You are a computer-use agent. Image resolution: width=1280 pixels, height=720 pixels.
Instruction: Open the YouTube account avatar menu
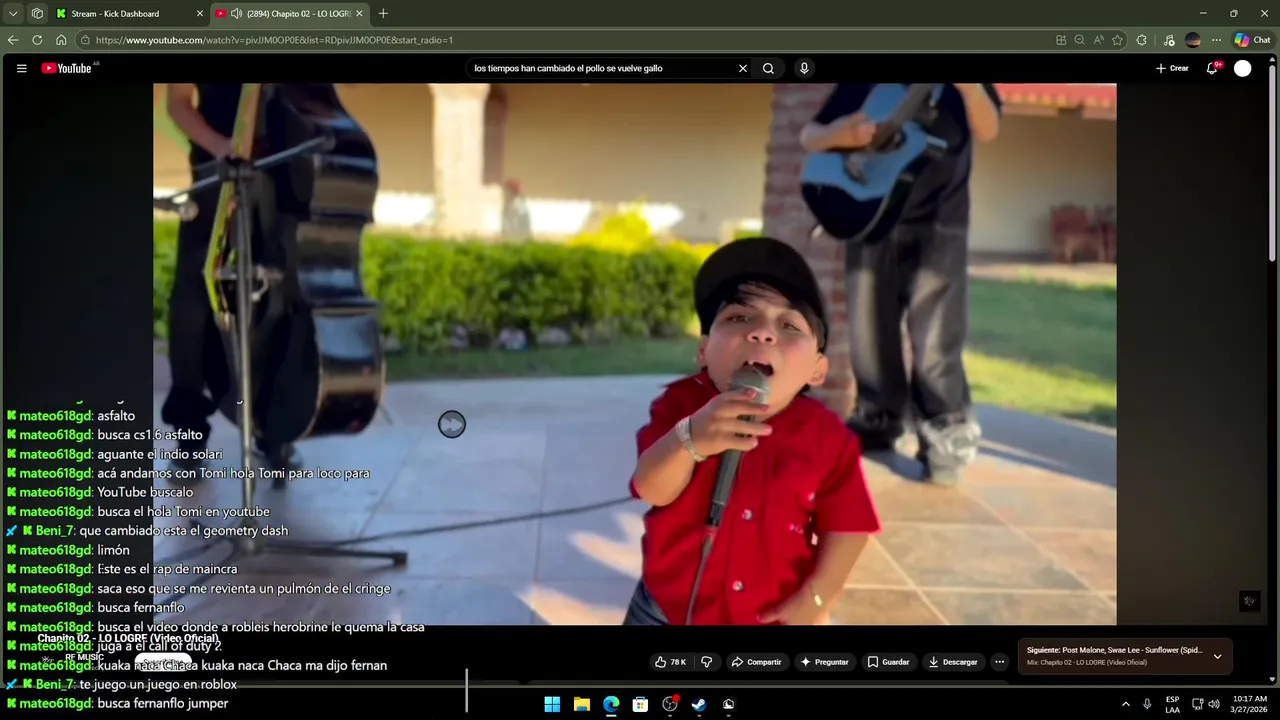(1242, 68)
